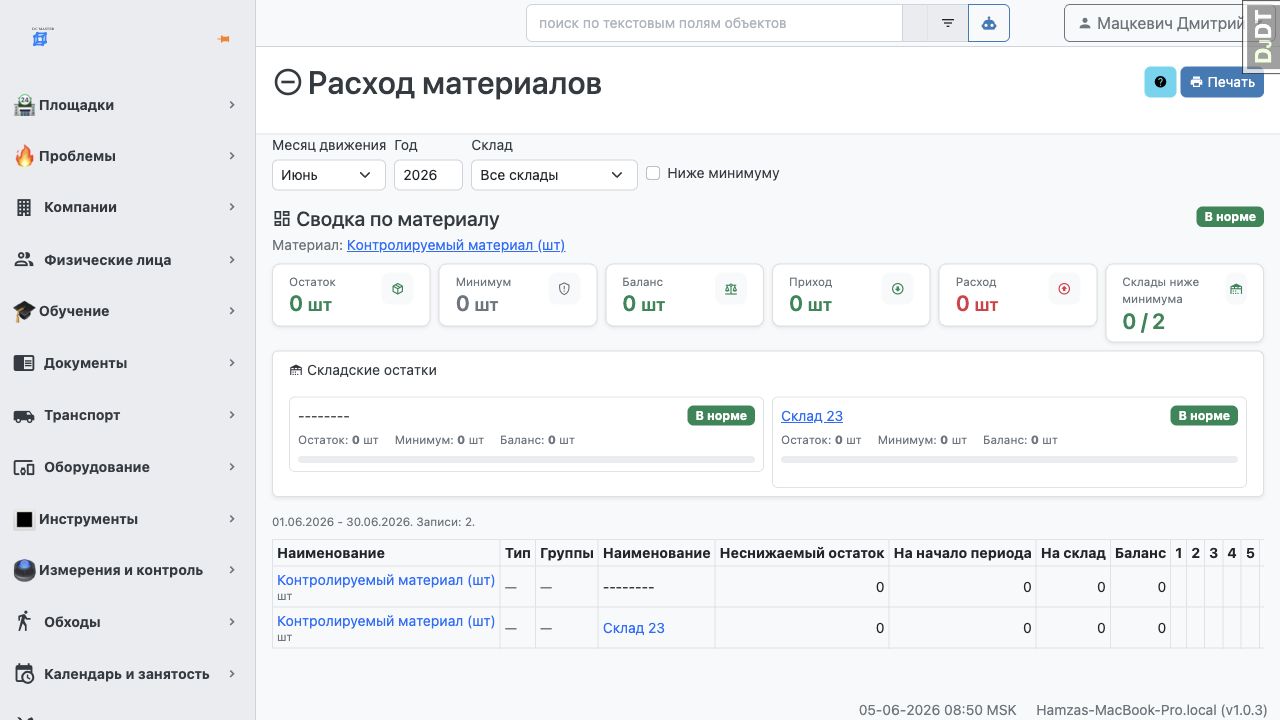1280x720 pixels.
Task: Click the box icon in the Остаток card
Action: 398,289
